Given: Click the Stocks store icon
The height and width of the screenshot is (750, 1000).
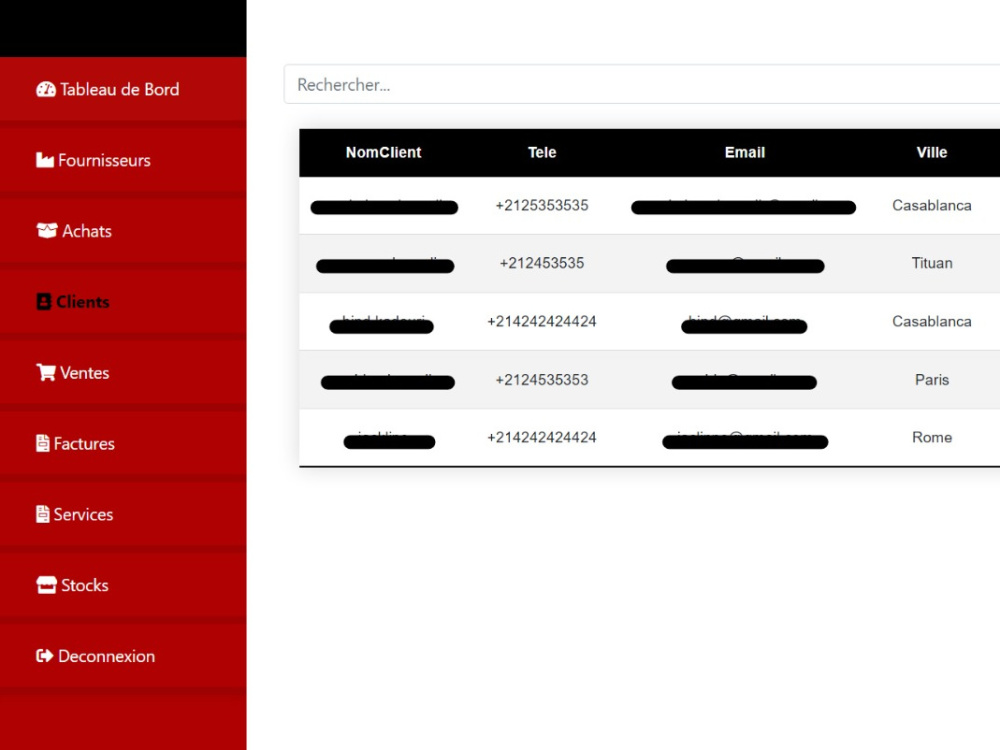Looking at the screenshot, I should coord(47,585).
